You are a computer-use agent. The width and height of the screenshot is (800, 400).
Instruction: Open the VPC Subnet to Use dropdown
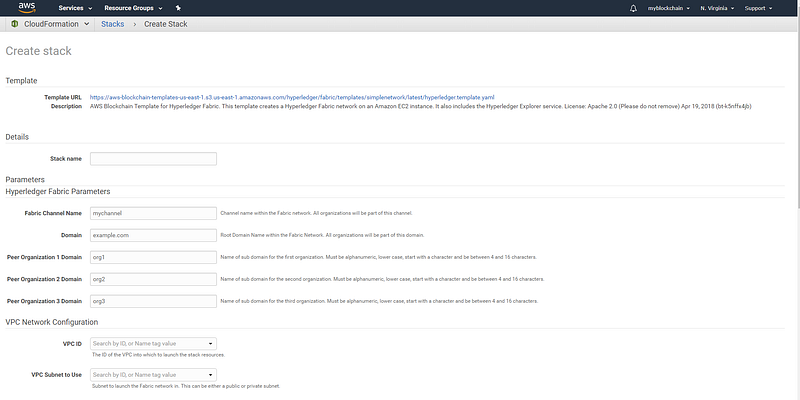tap(154, 374)
